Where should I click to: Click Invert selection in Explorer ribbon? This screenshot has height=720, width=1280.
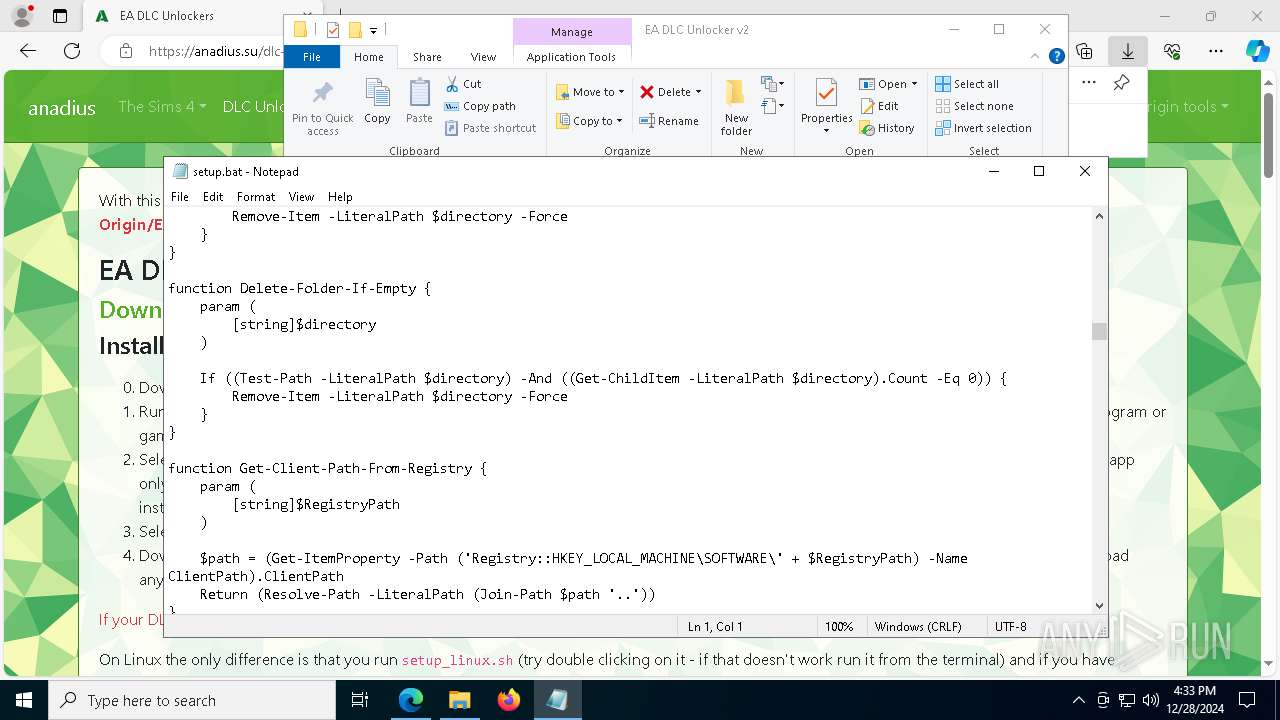click(x=983, y=128)
